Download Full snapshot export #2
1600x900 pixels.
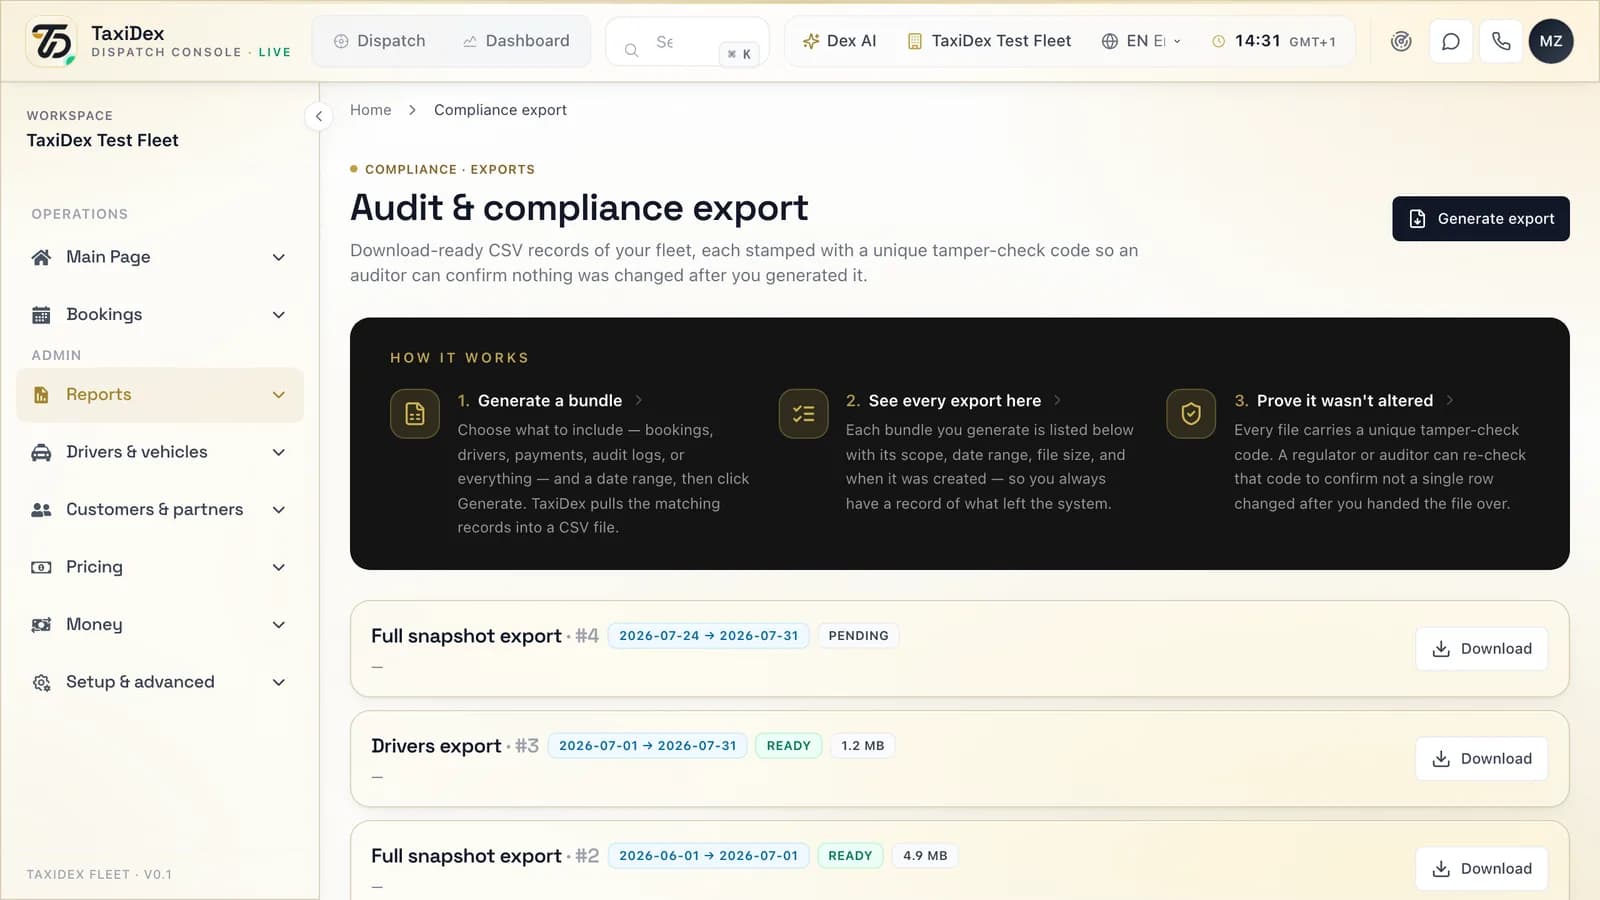(1481, 869)
